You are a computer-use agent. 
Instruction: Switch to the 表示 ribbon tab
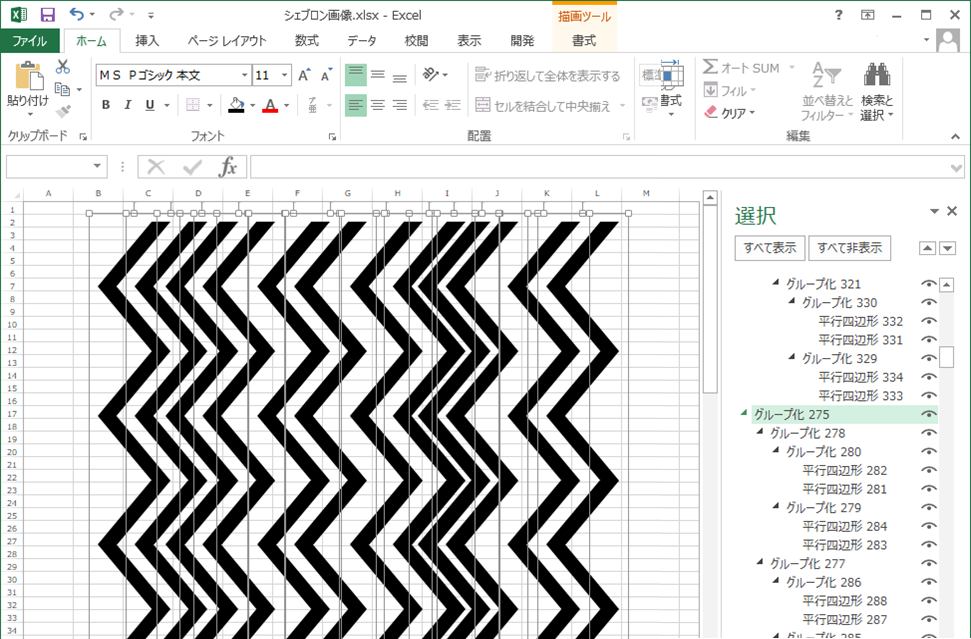(x=469, y=41)
